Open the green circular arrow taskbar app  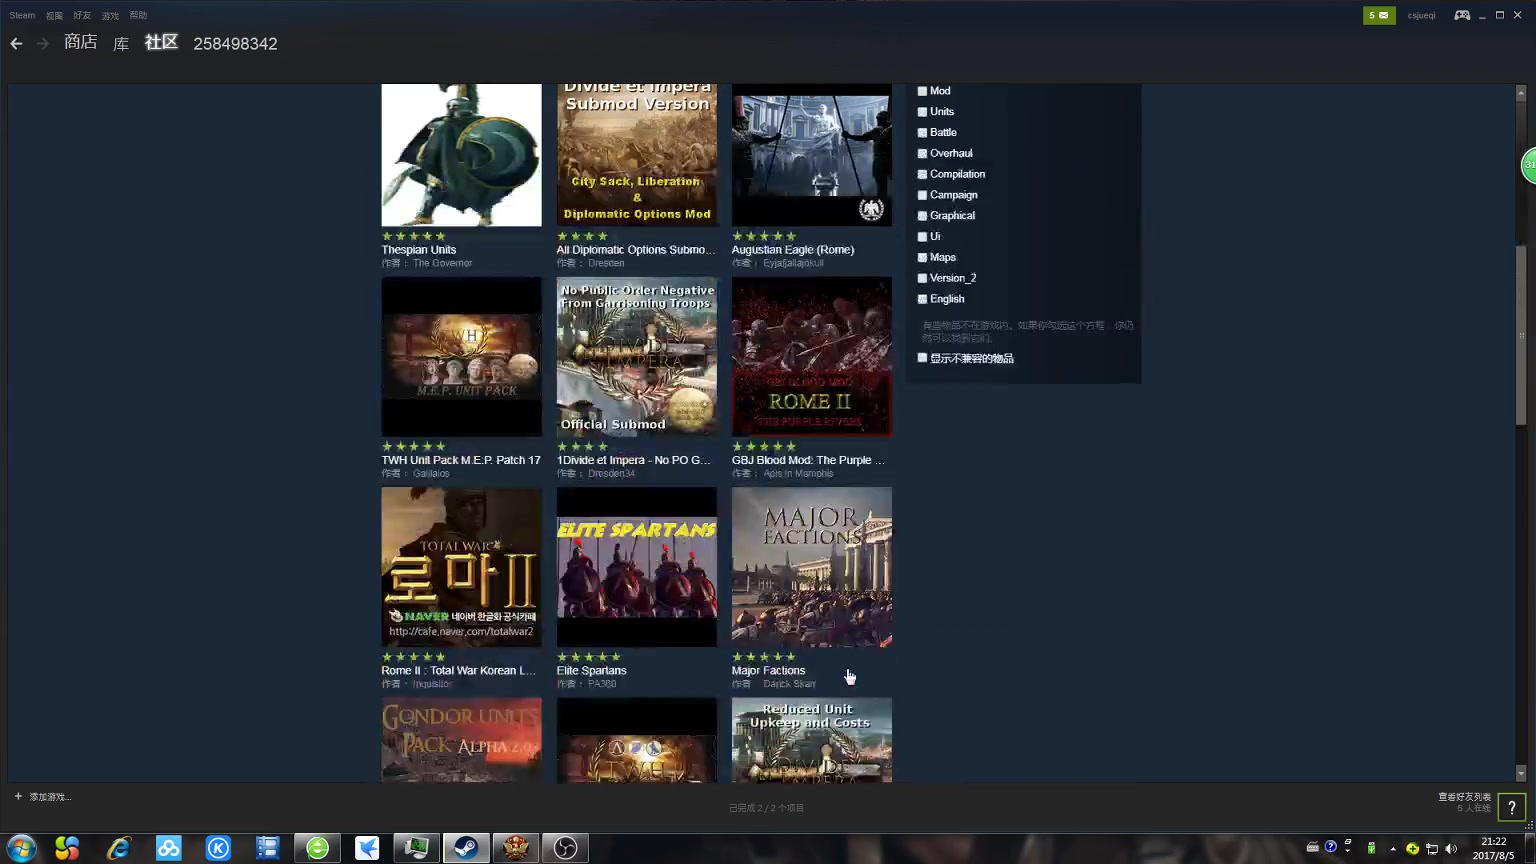click(317, 848)
